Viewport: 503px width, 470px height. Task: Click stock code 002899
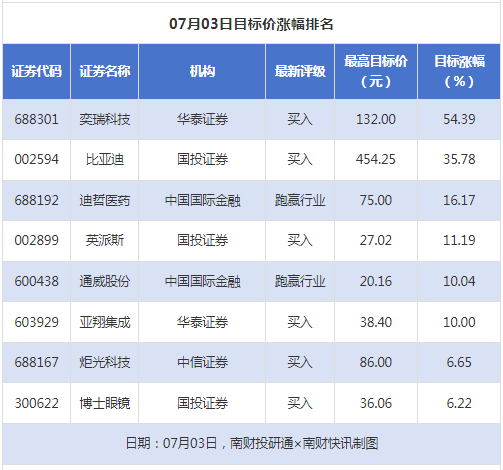[x=37, y=240]
